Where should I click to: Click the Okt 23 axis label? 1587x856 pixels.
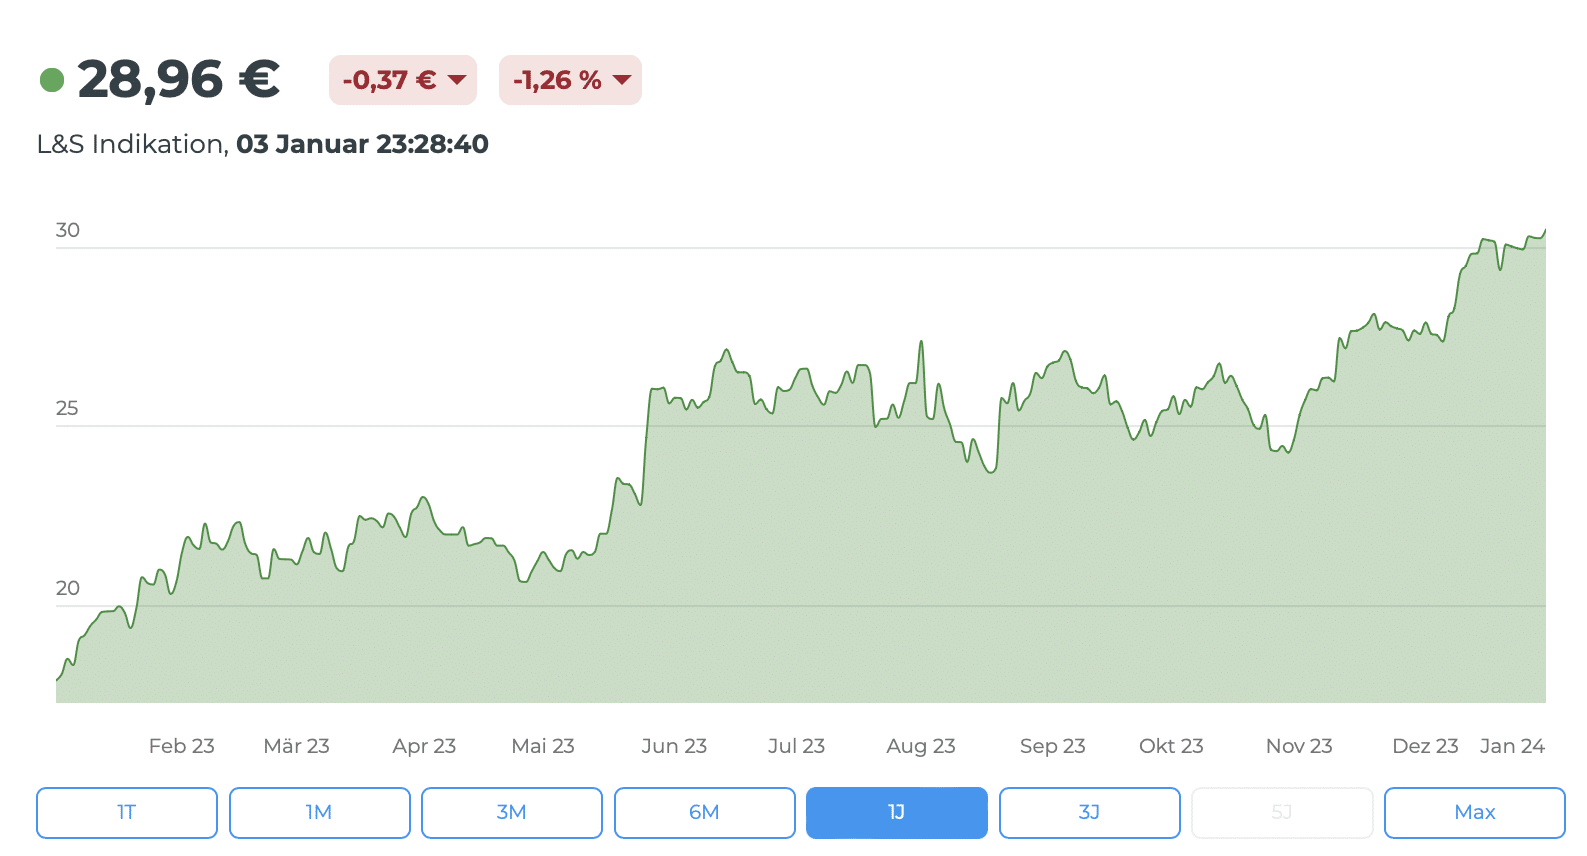[1171, 746]
